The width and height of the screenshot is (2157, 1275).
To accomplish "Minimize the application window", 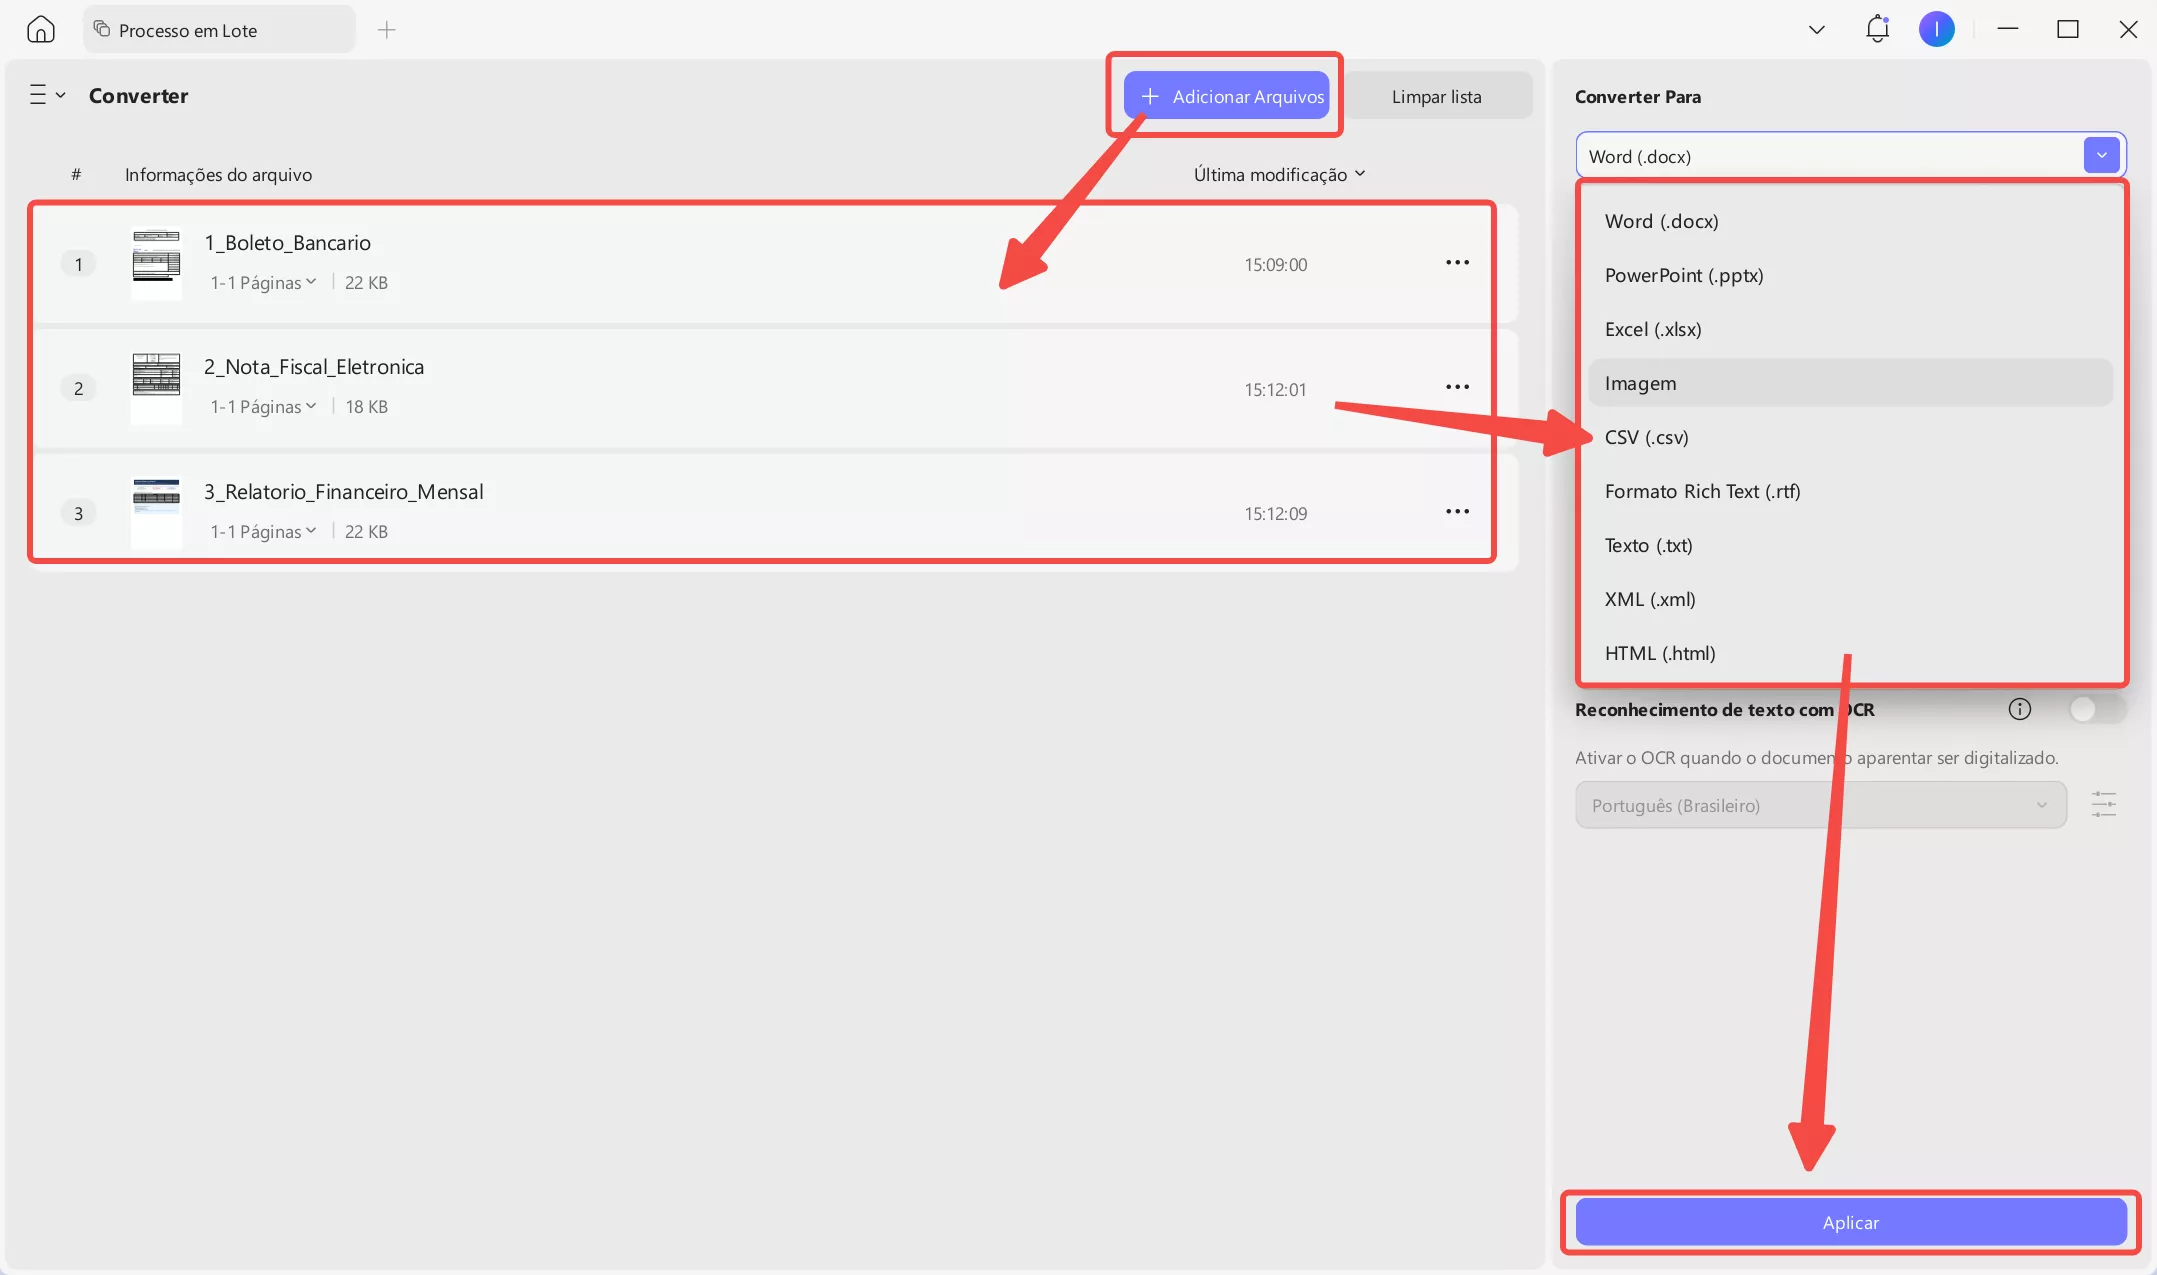I will tap(2007, 29).
